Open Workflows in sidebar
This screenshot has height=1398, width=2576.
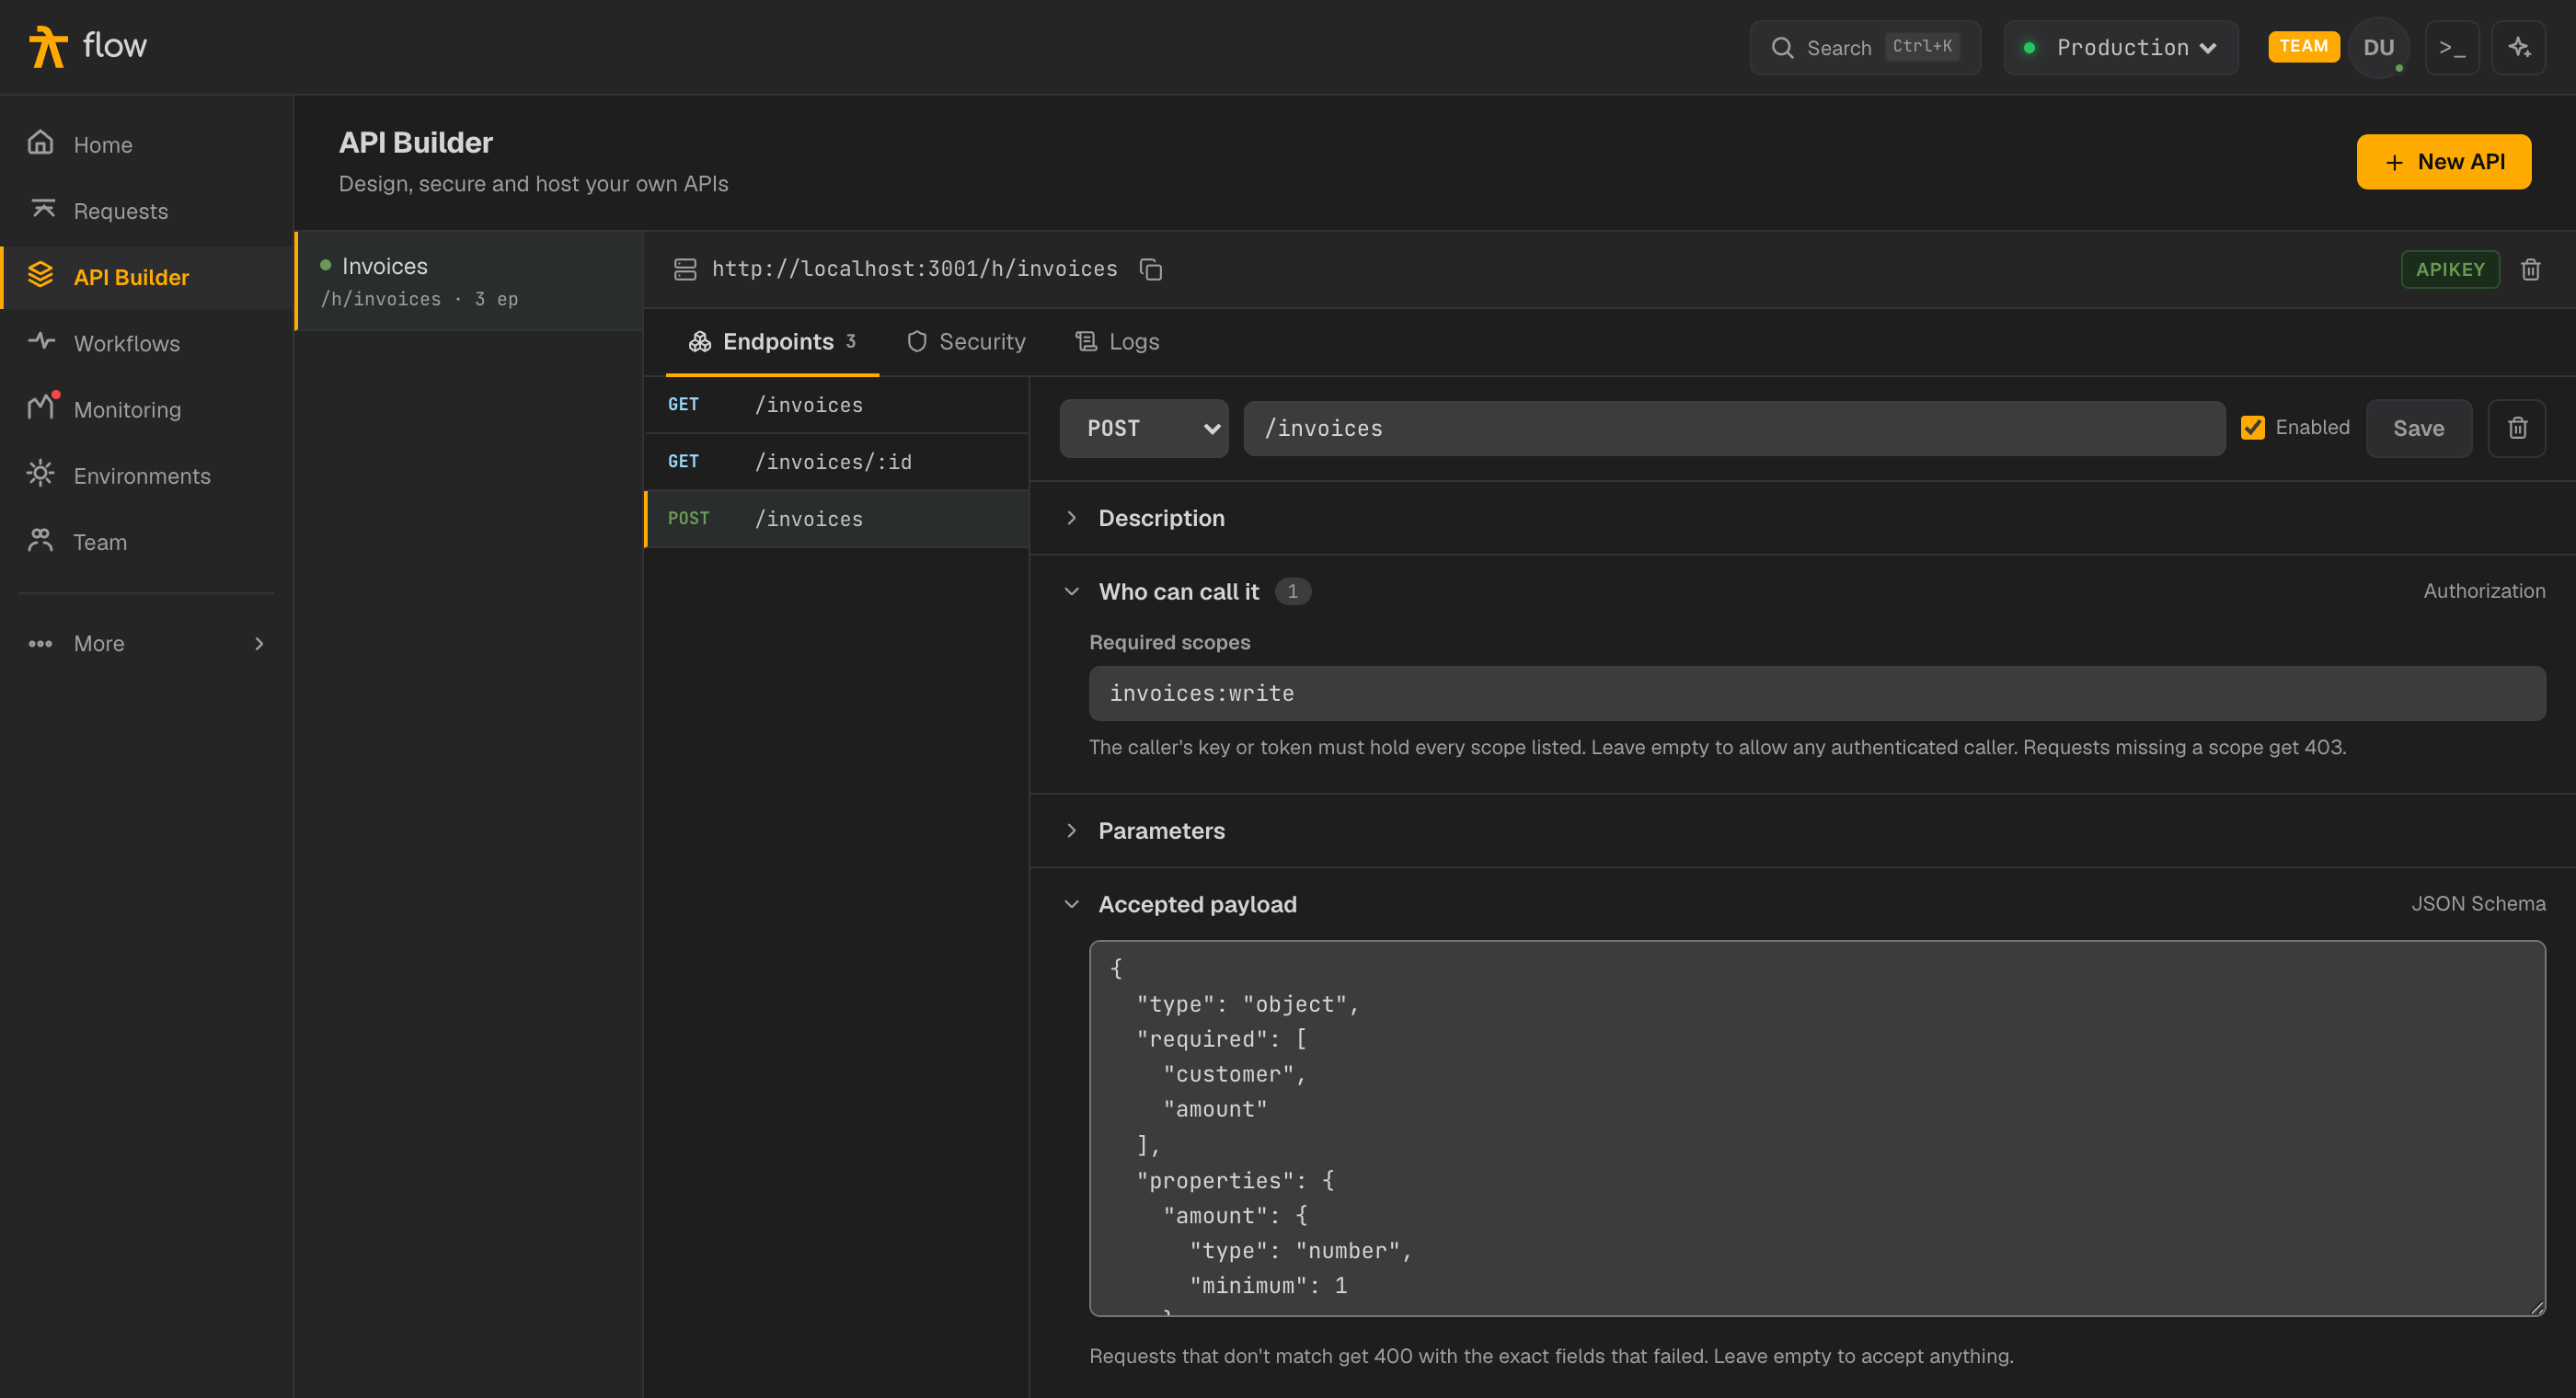point(146,343)
